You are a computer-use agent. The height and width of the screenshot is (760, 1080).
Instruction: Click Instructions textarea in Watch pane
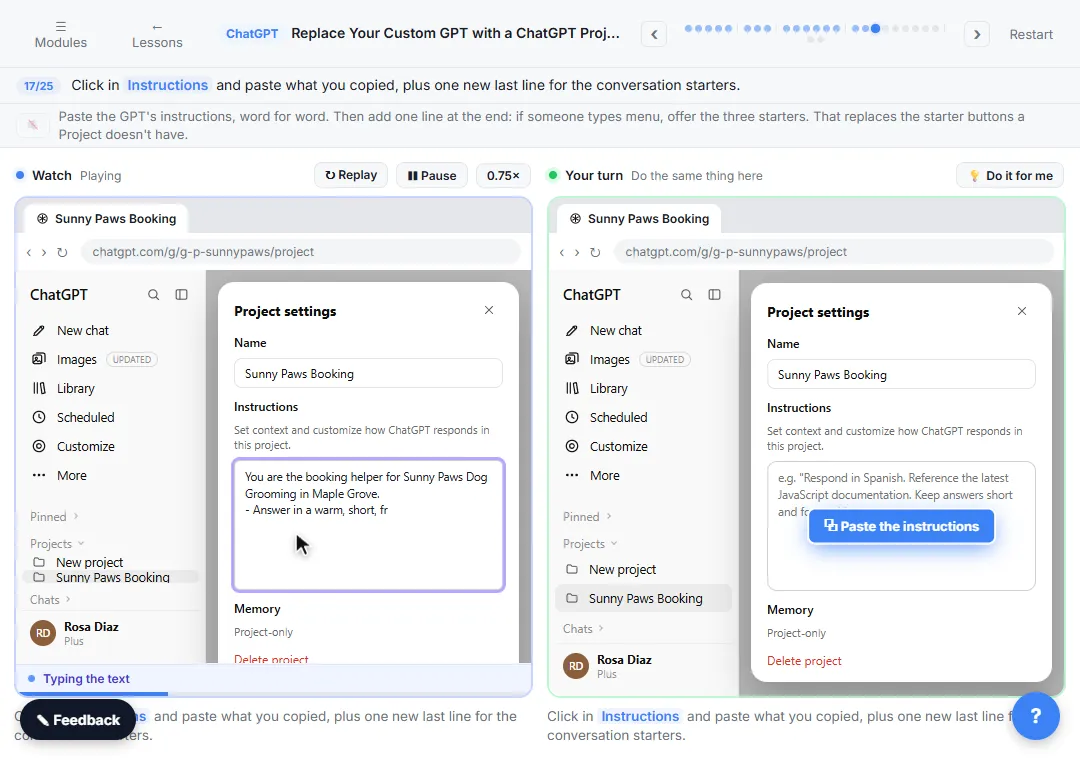click(368, 525)
